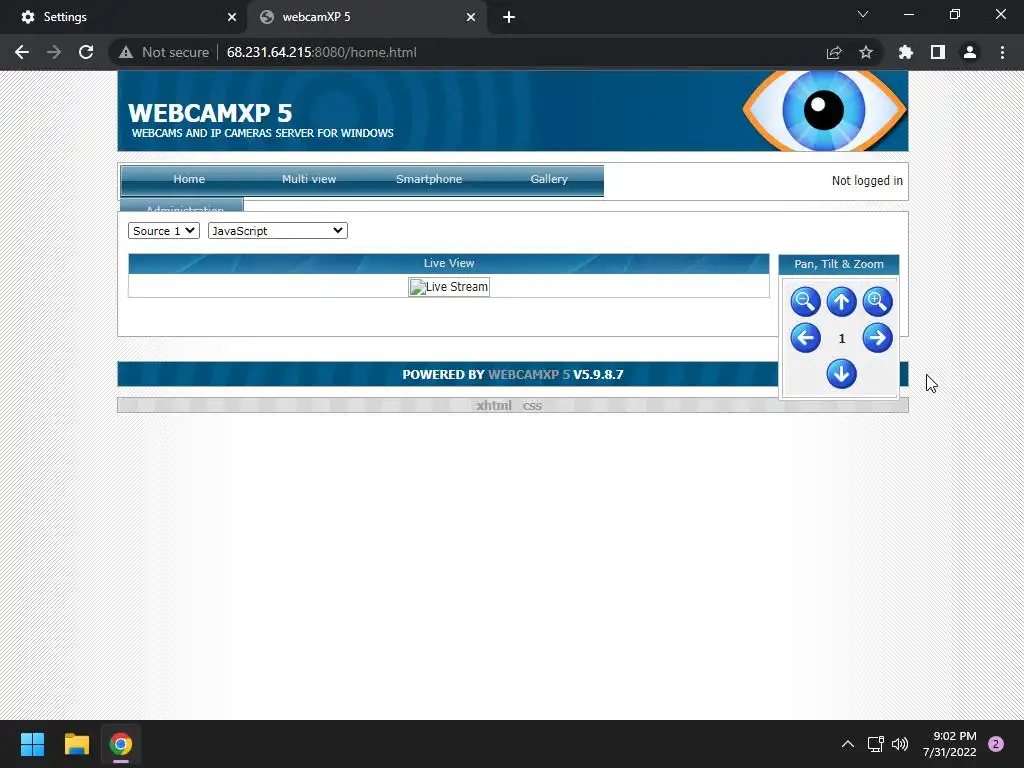Screen dimensions: 1024x768
Task: Switch to the webcamXP 5 browser tab
Action: click(367, 17)
